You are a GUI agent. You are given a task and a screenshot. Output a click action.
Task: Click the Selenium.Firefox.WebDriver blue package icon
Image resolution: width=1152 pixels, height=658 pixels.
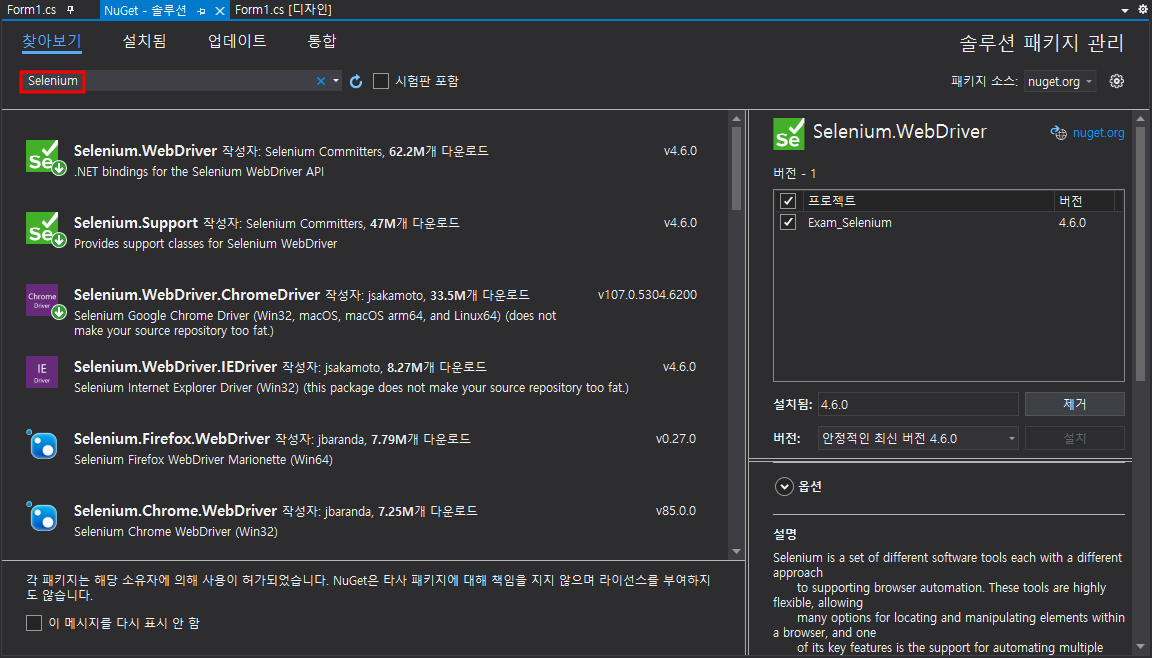(x=42, y=444)
